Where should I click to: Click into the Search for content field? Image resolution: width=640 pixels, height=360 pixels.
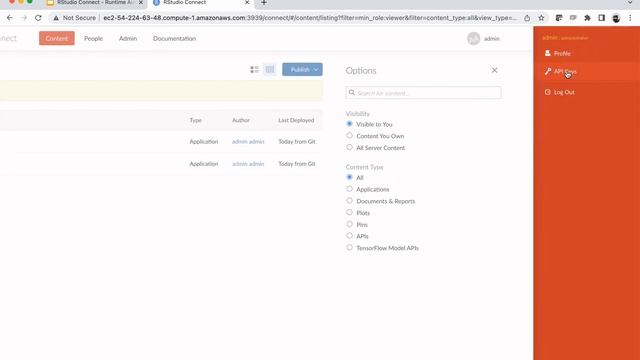click(423, 93)
